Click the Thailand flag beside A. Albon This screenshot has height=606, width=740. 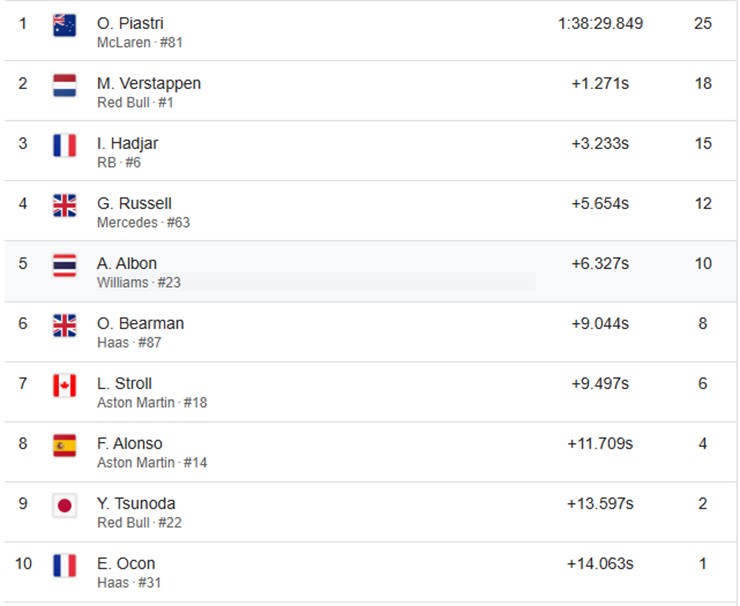tap(64, 265)
